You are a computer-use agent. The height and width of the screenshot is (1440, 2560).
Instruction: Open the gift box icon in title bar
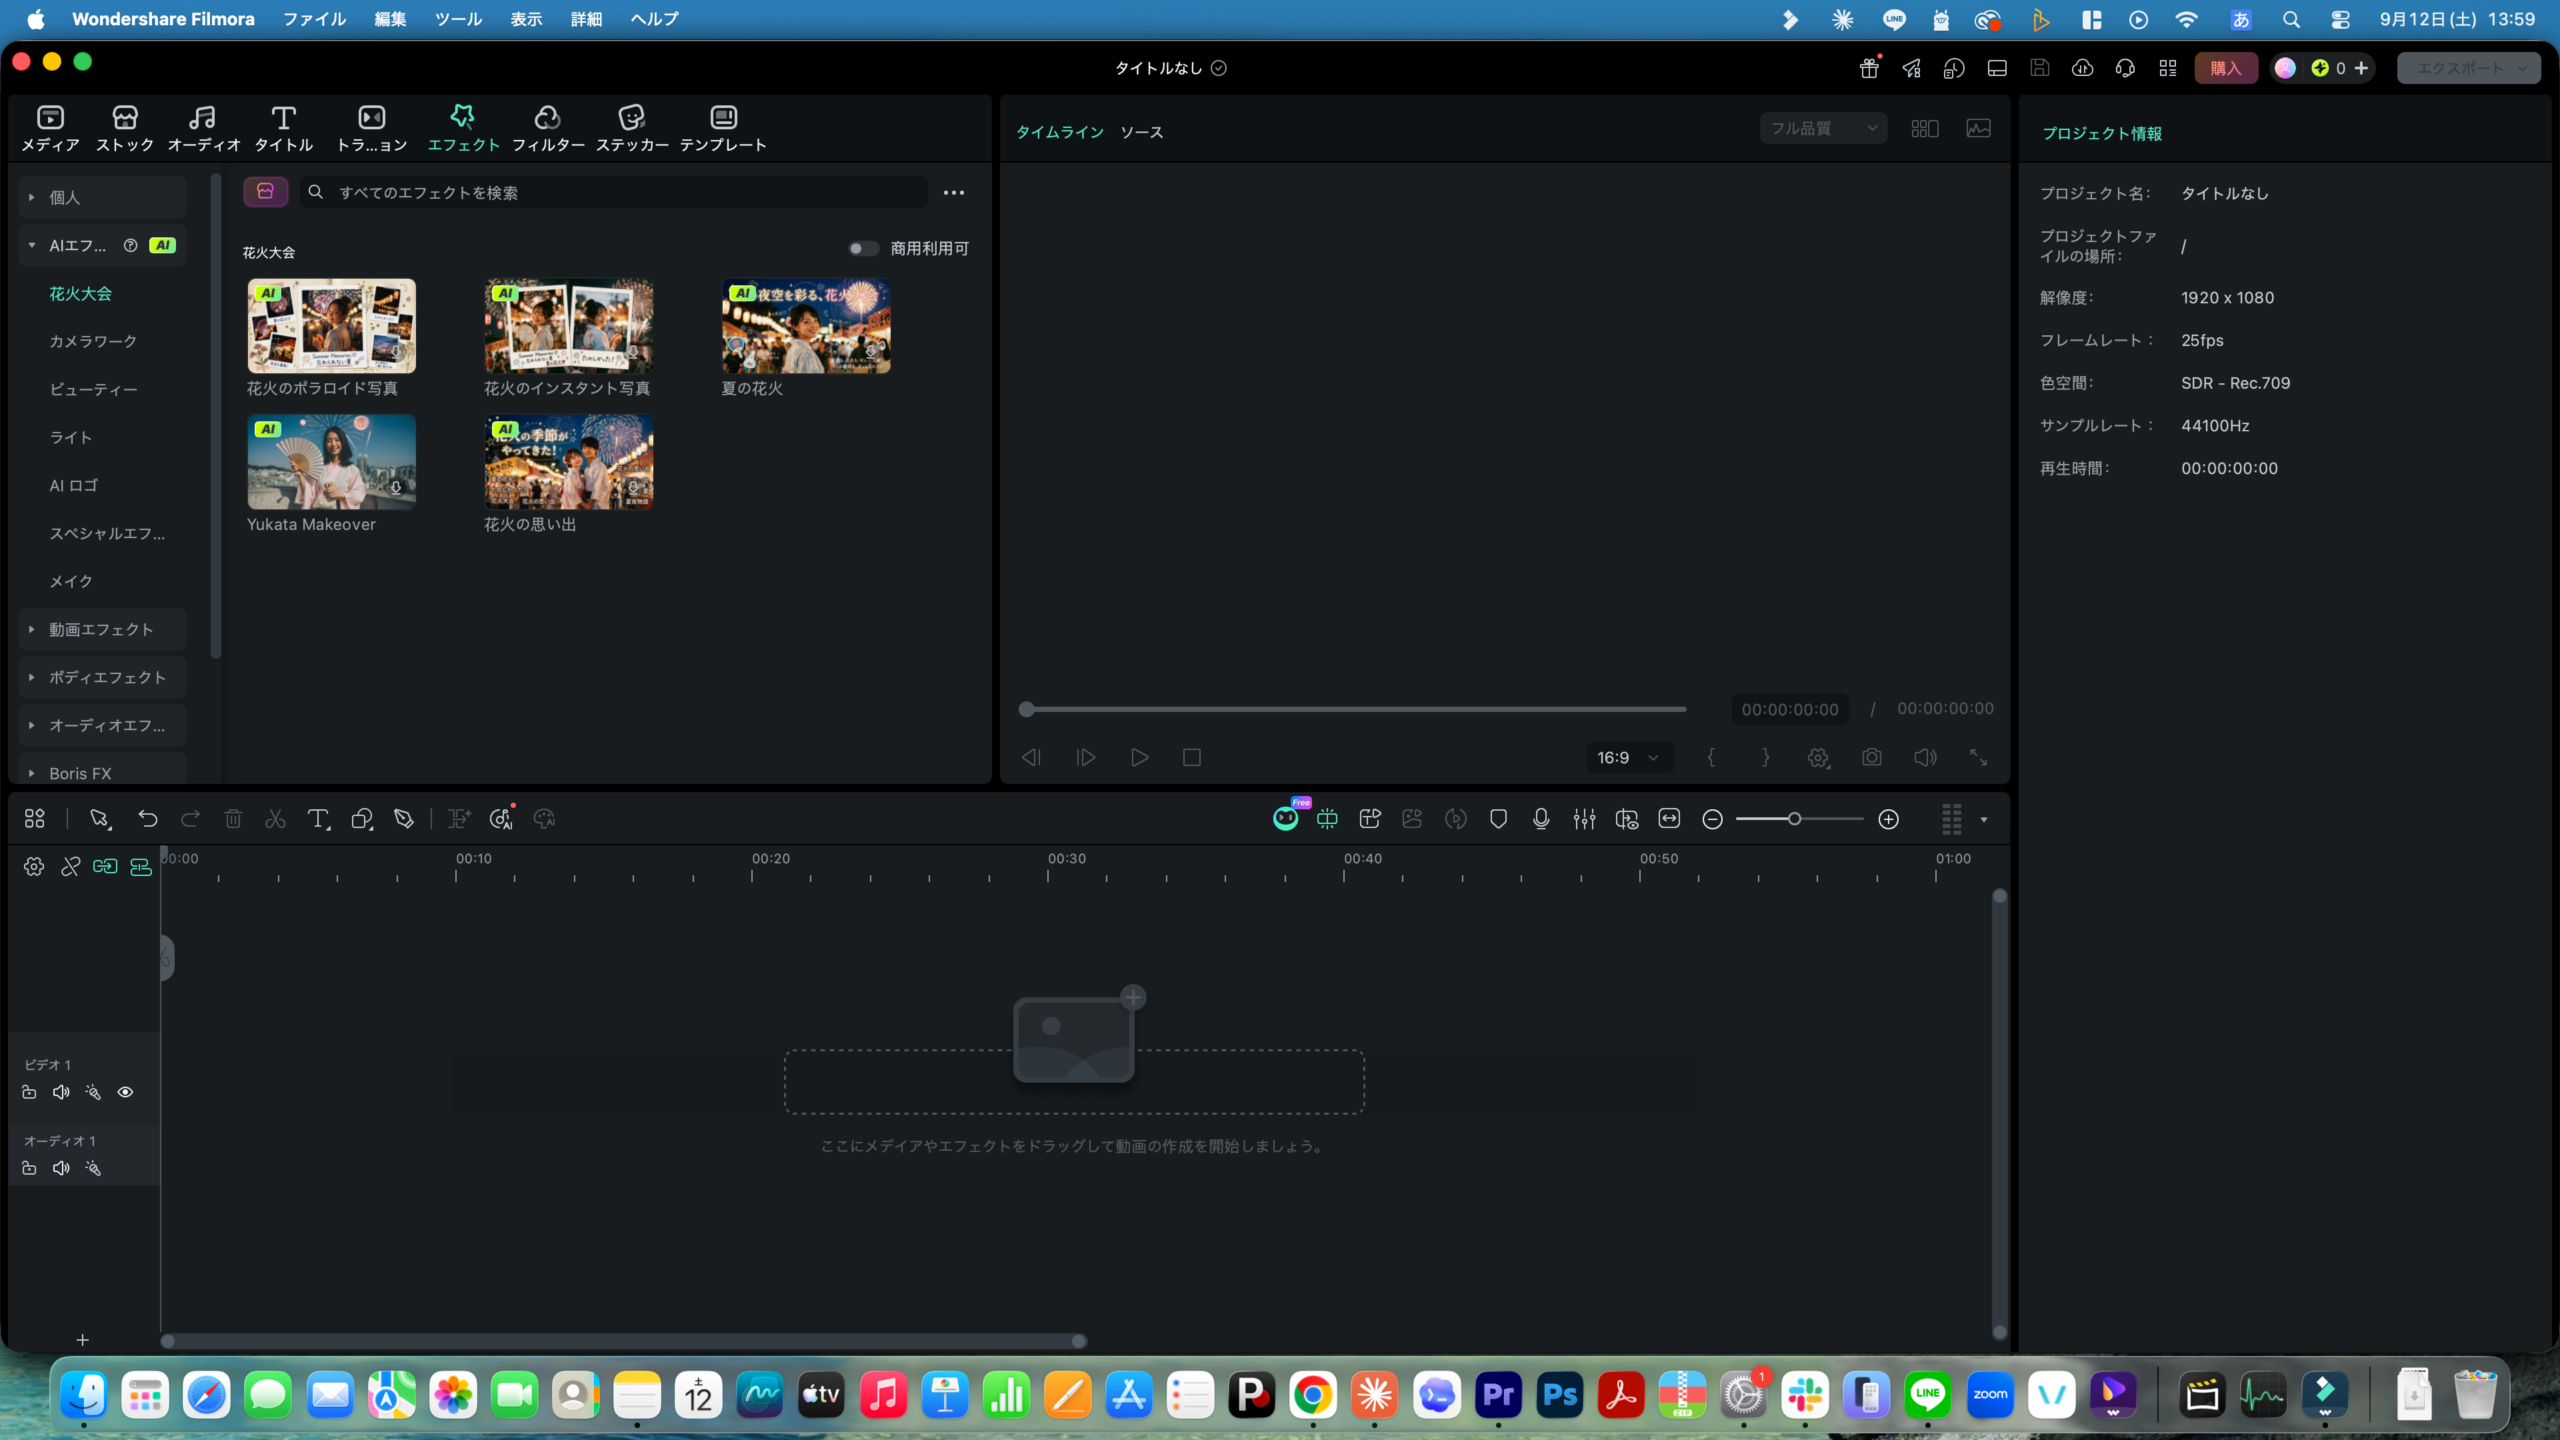tap(1869, 68)
